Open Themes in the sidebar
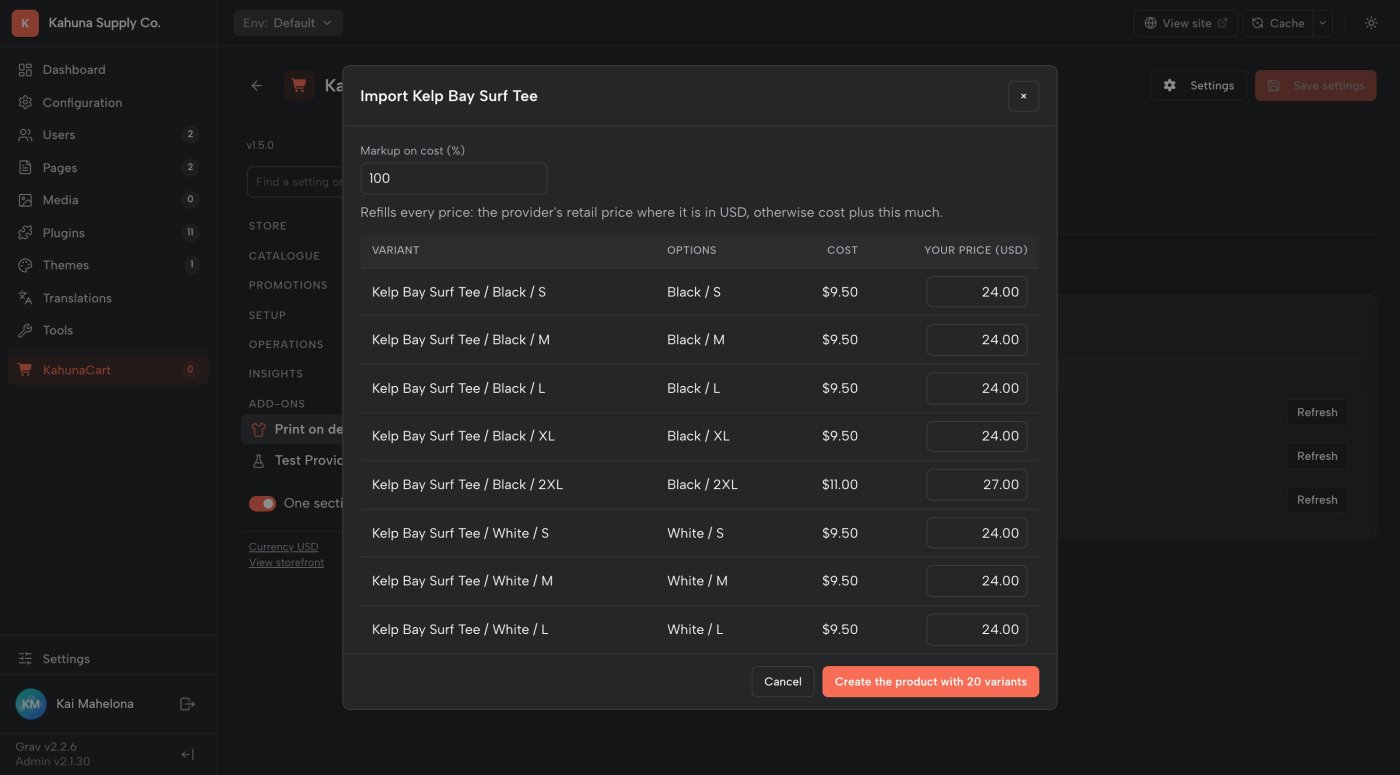The image size is (1400, 775). pos(108,265)
